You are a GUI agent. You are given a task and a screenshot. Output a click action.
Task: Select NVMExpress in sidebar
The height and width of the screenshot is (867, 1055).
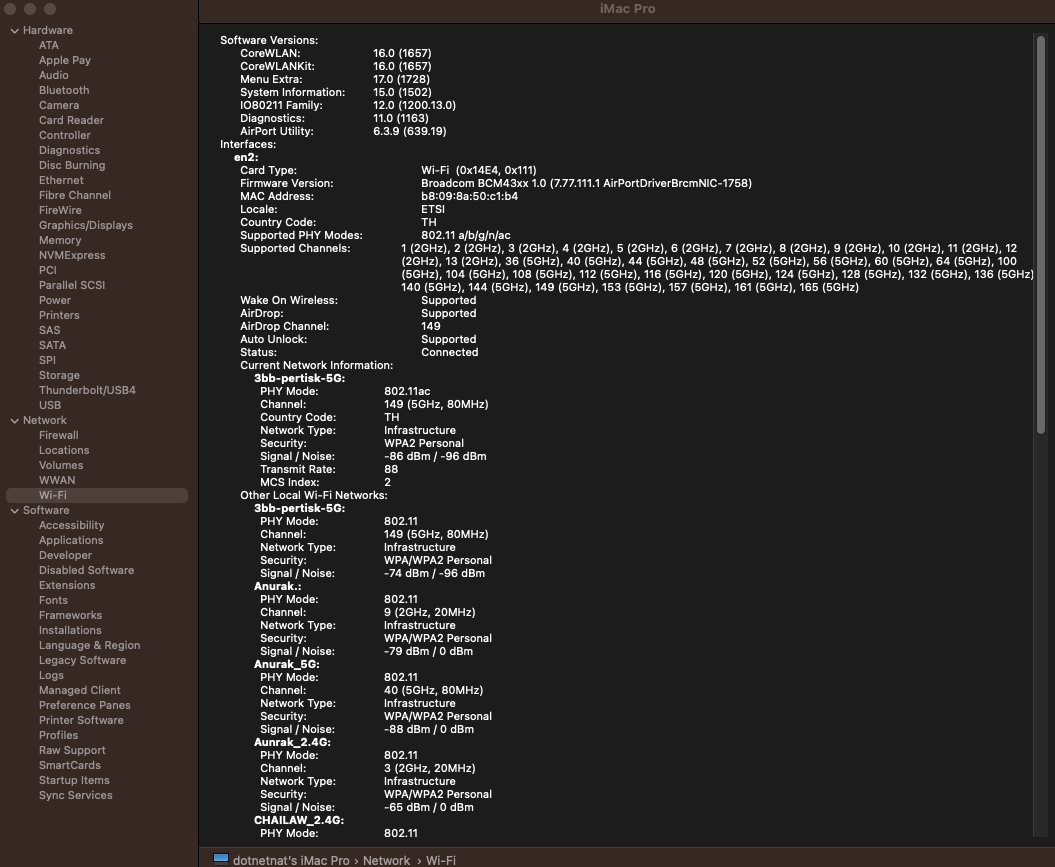point(72,255)
